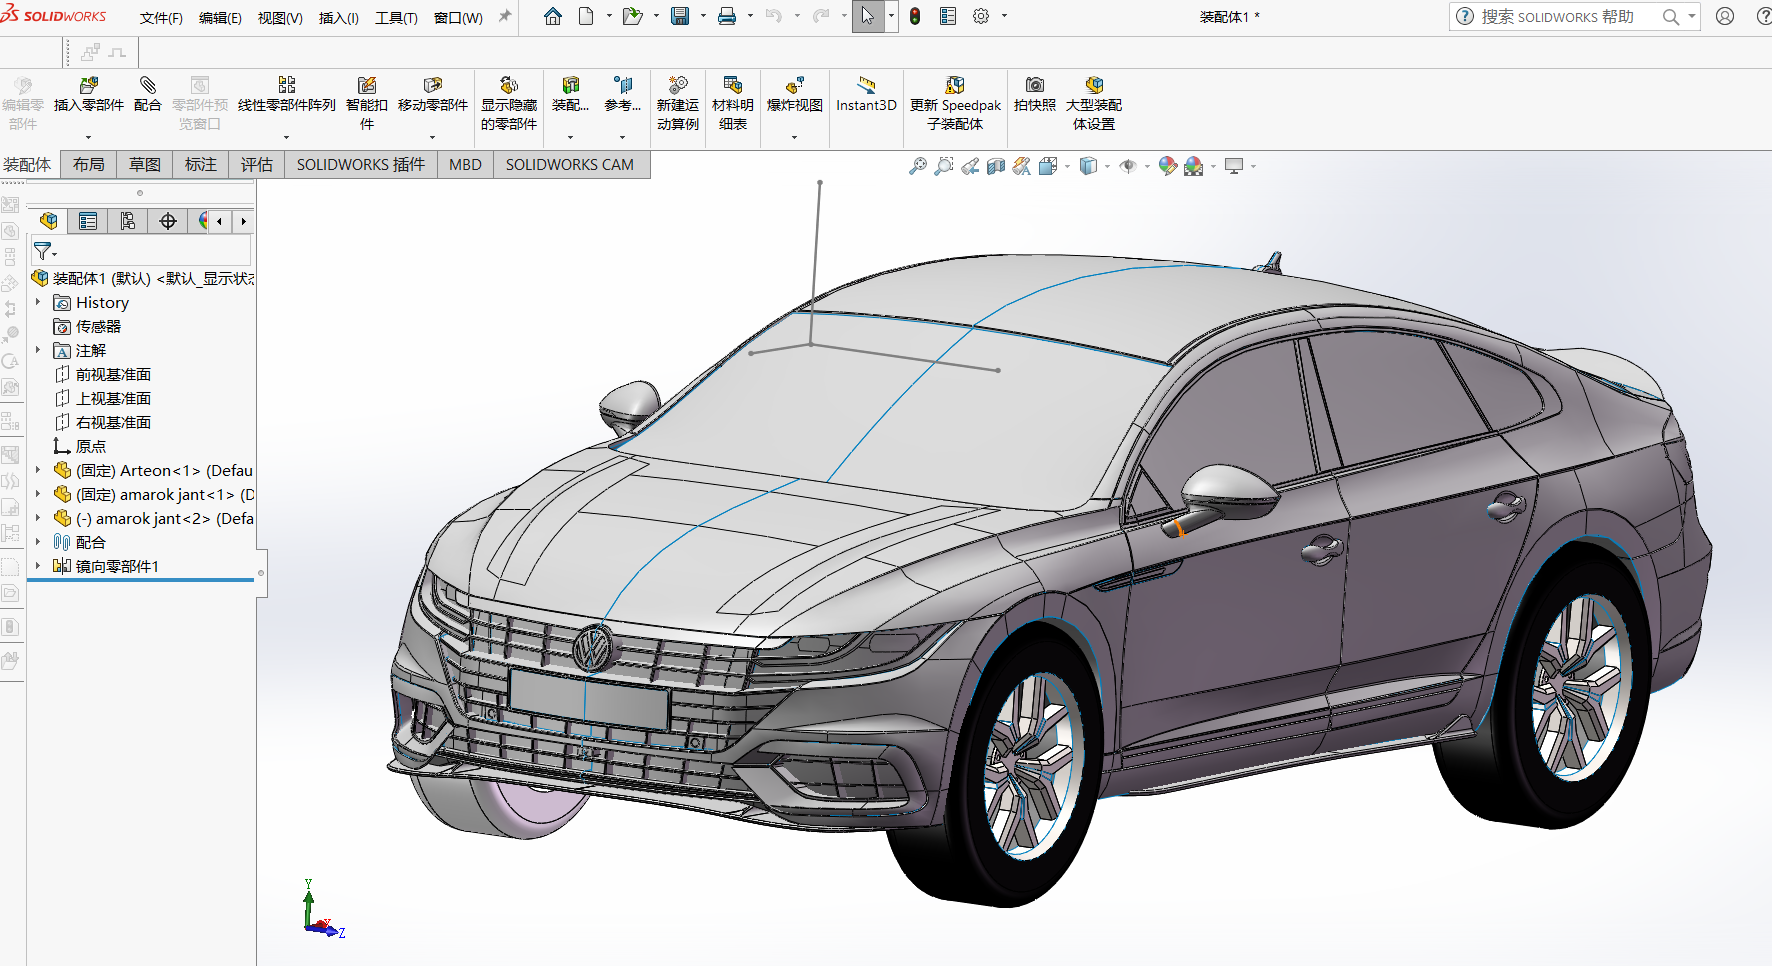Open the 插入(I) menu
Viewport: 1772px width, 966px height.
tap(339, 18)
